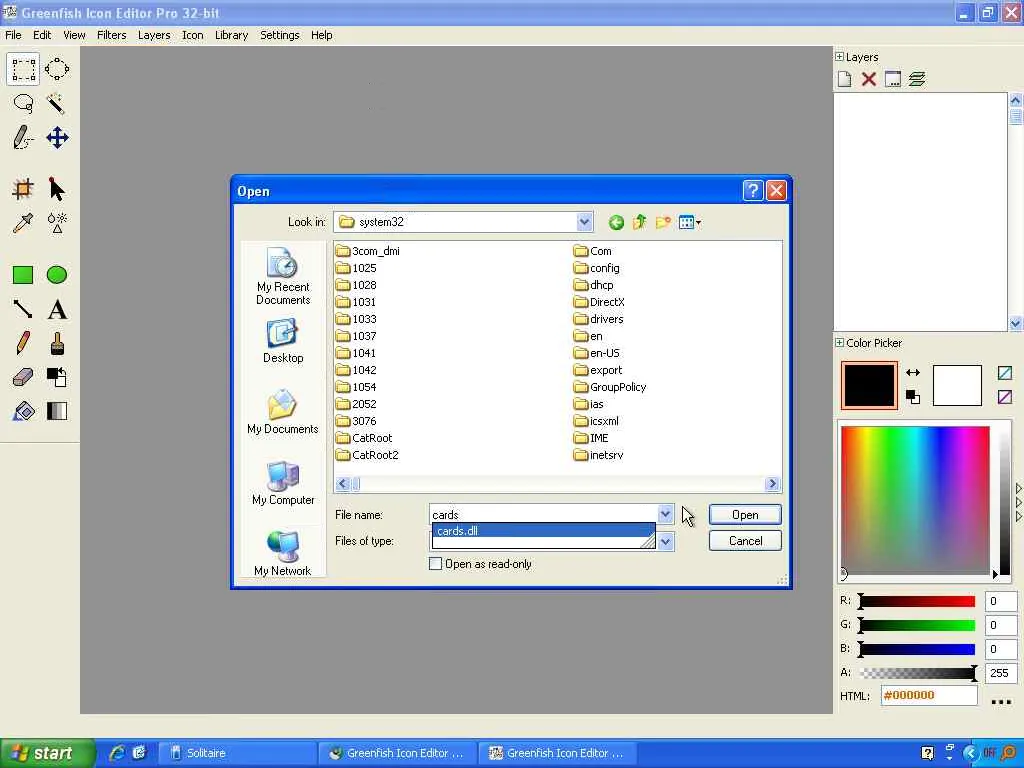The width and height of the screenshot is (1024, 768).
Task: Click the HTML color code field
Action: click(929, 696)
